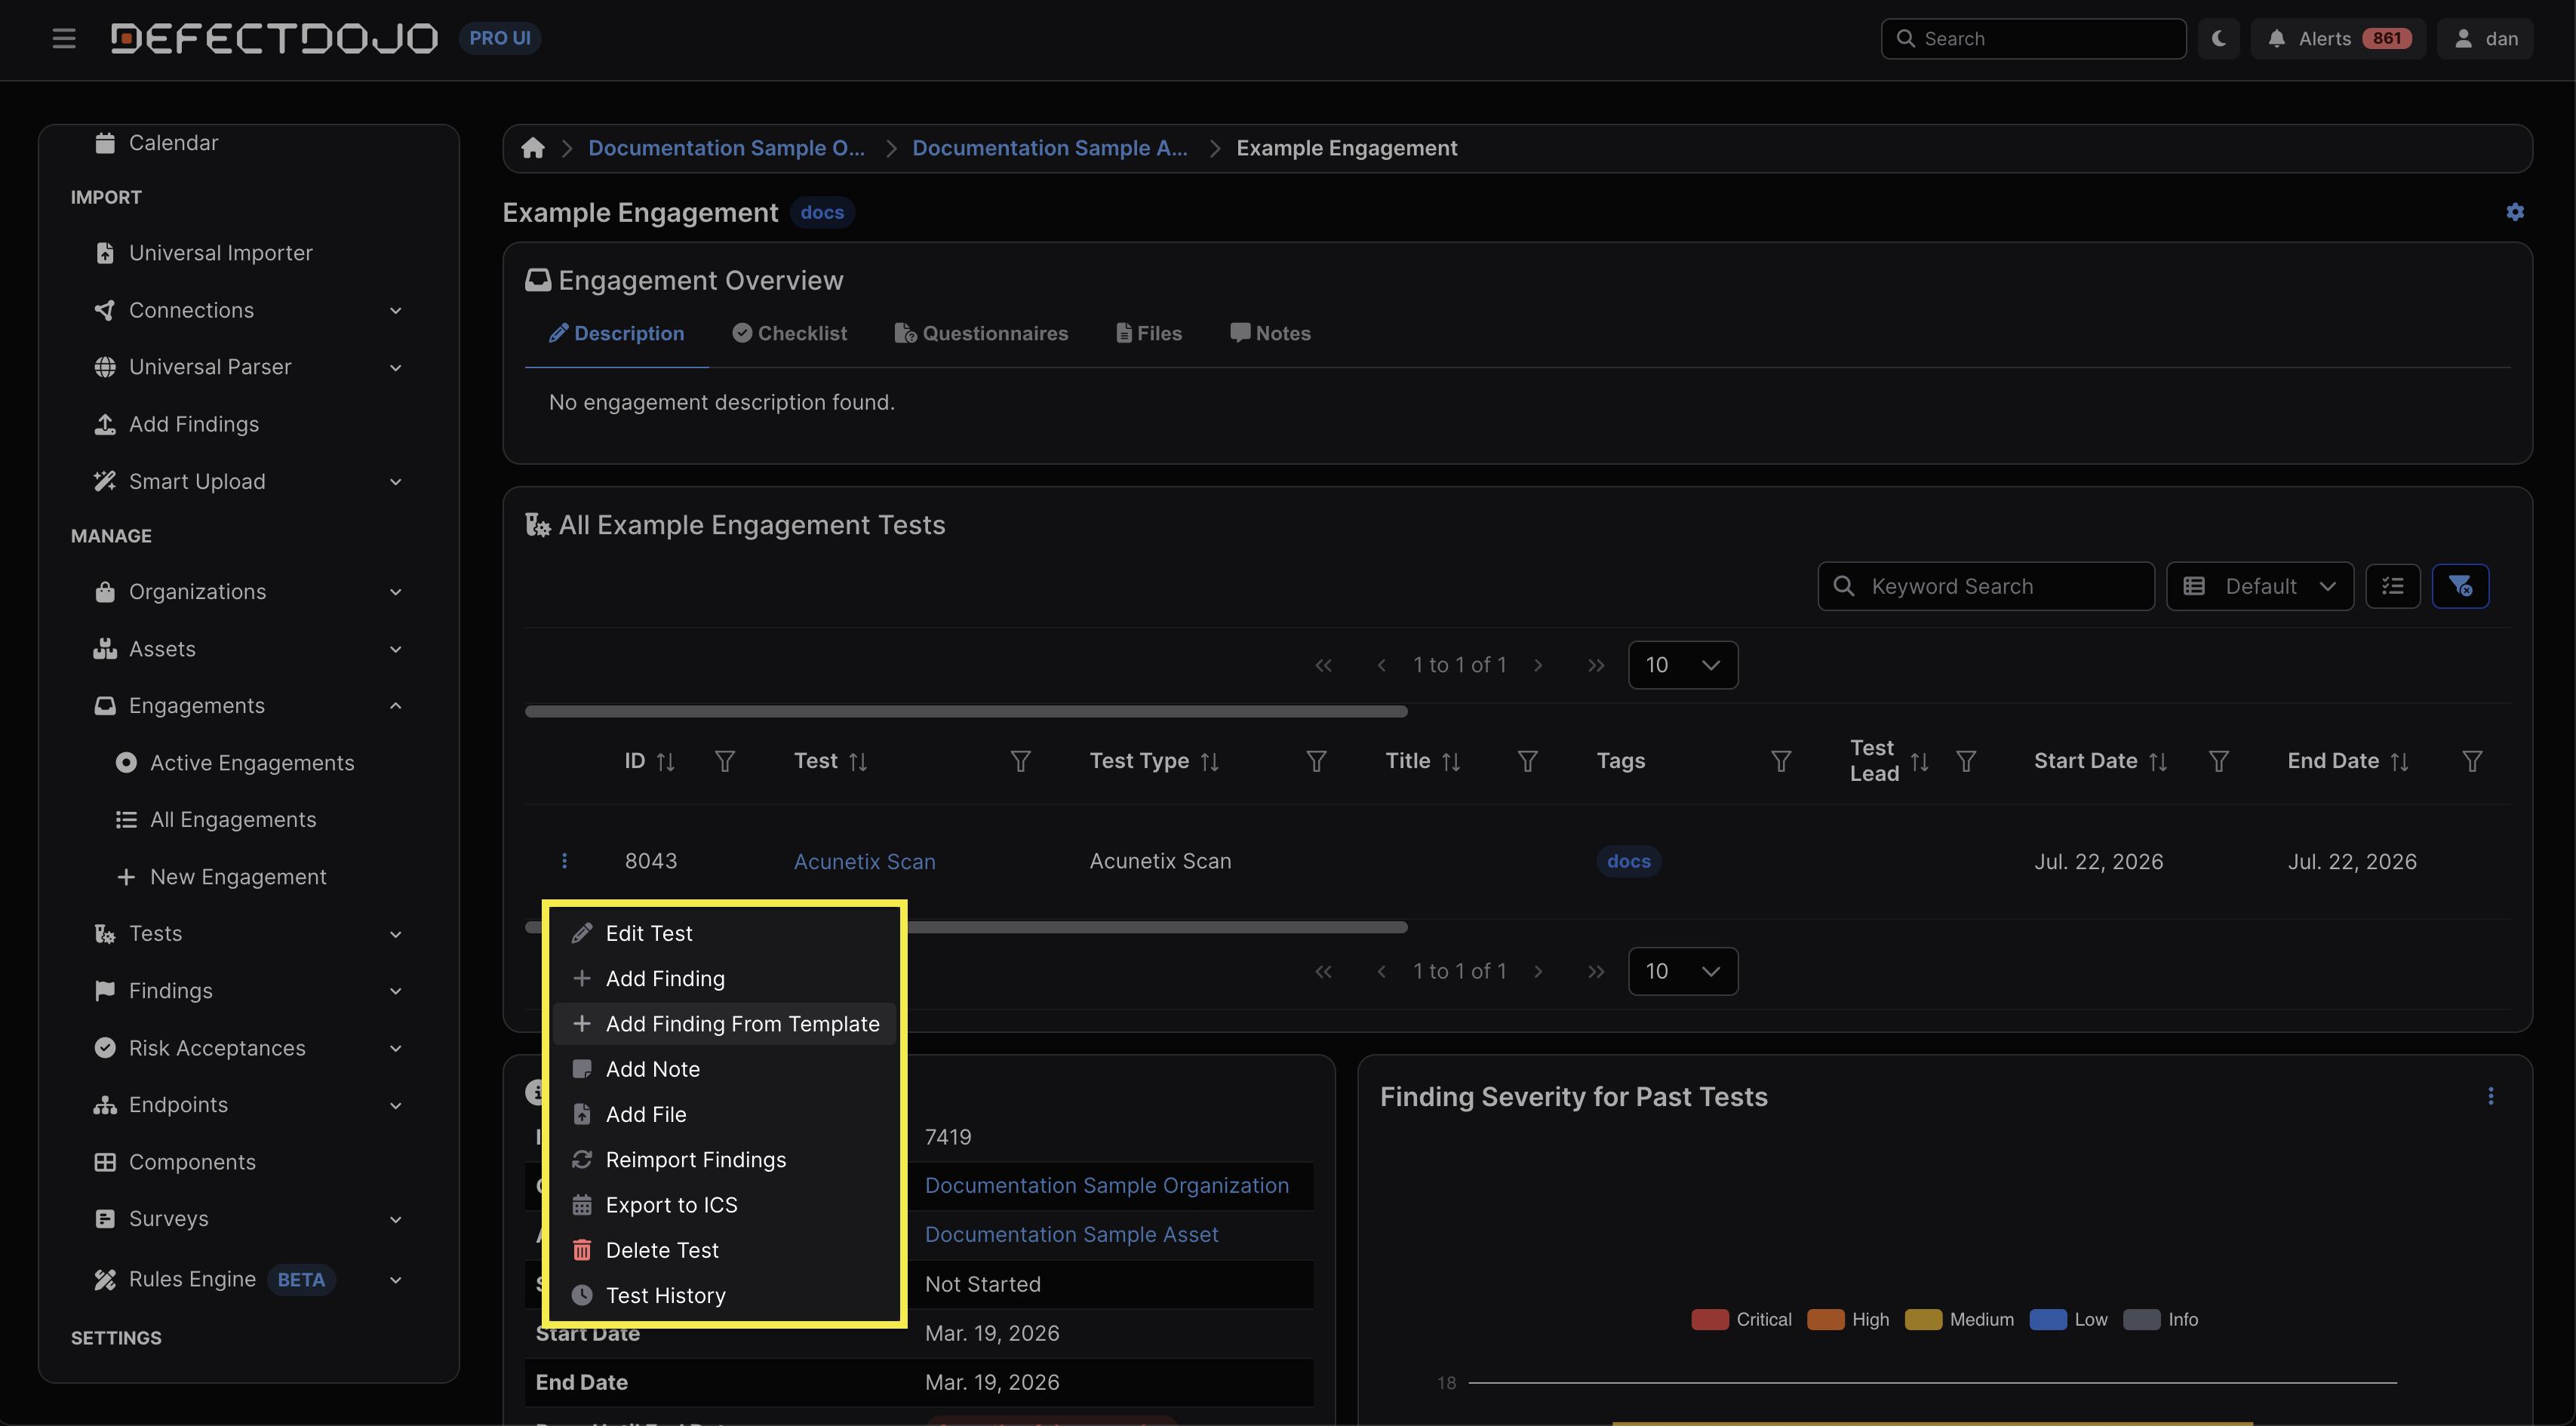The image size is (2576, 1426).
Task: Open engagement settings gear icon
Action: pyautogui.click(x=2515, y=212)
